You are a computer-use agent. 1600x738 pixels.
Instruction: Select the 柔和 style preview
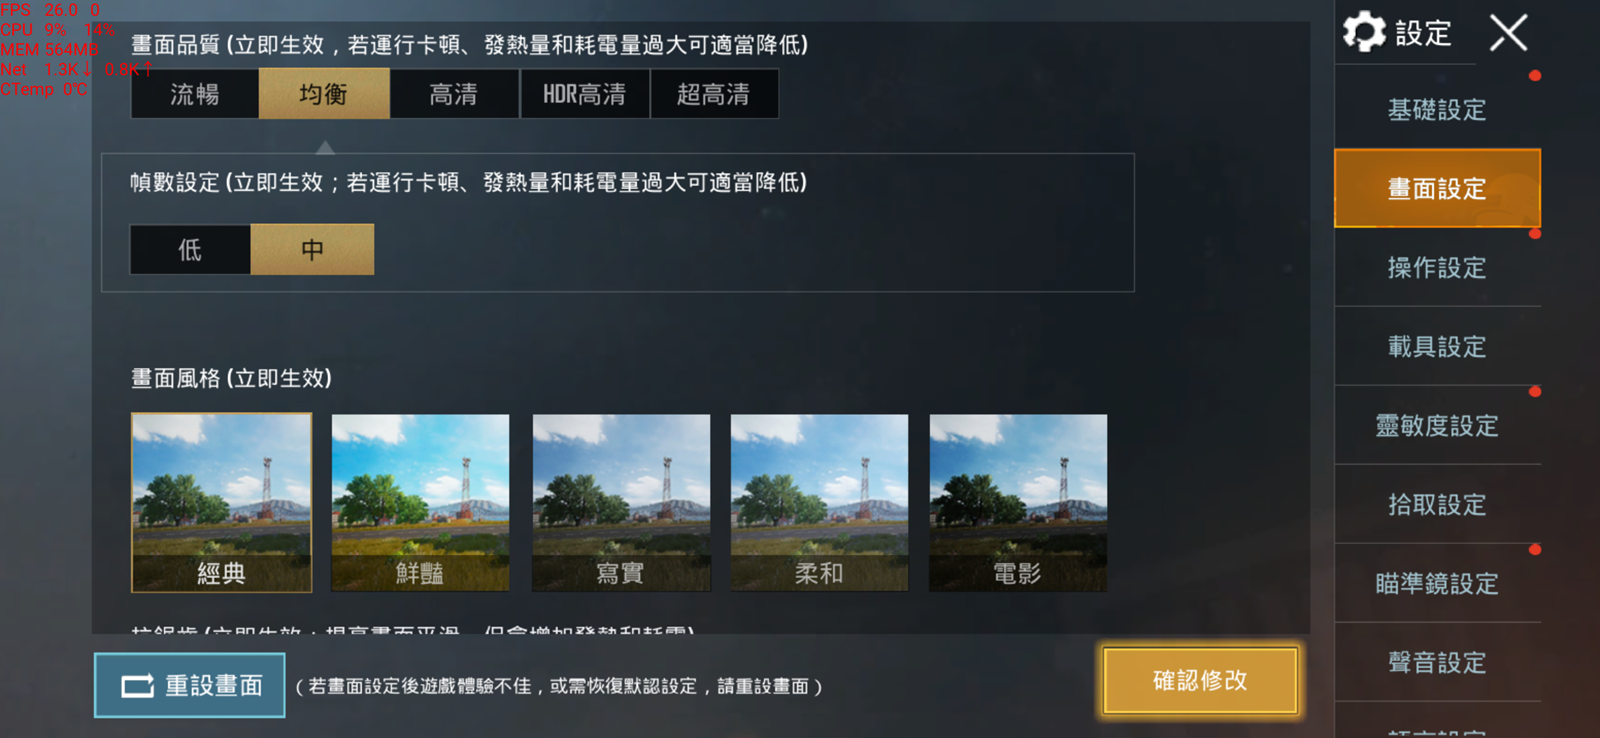pos(820,503)
